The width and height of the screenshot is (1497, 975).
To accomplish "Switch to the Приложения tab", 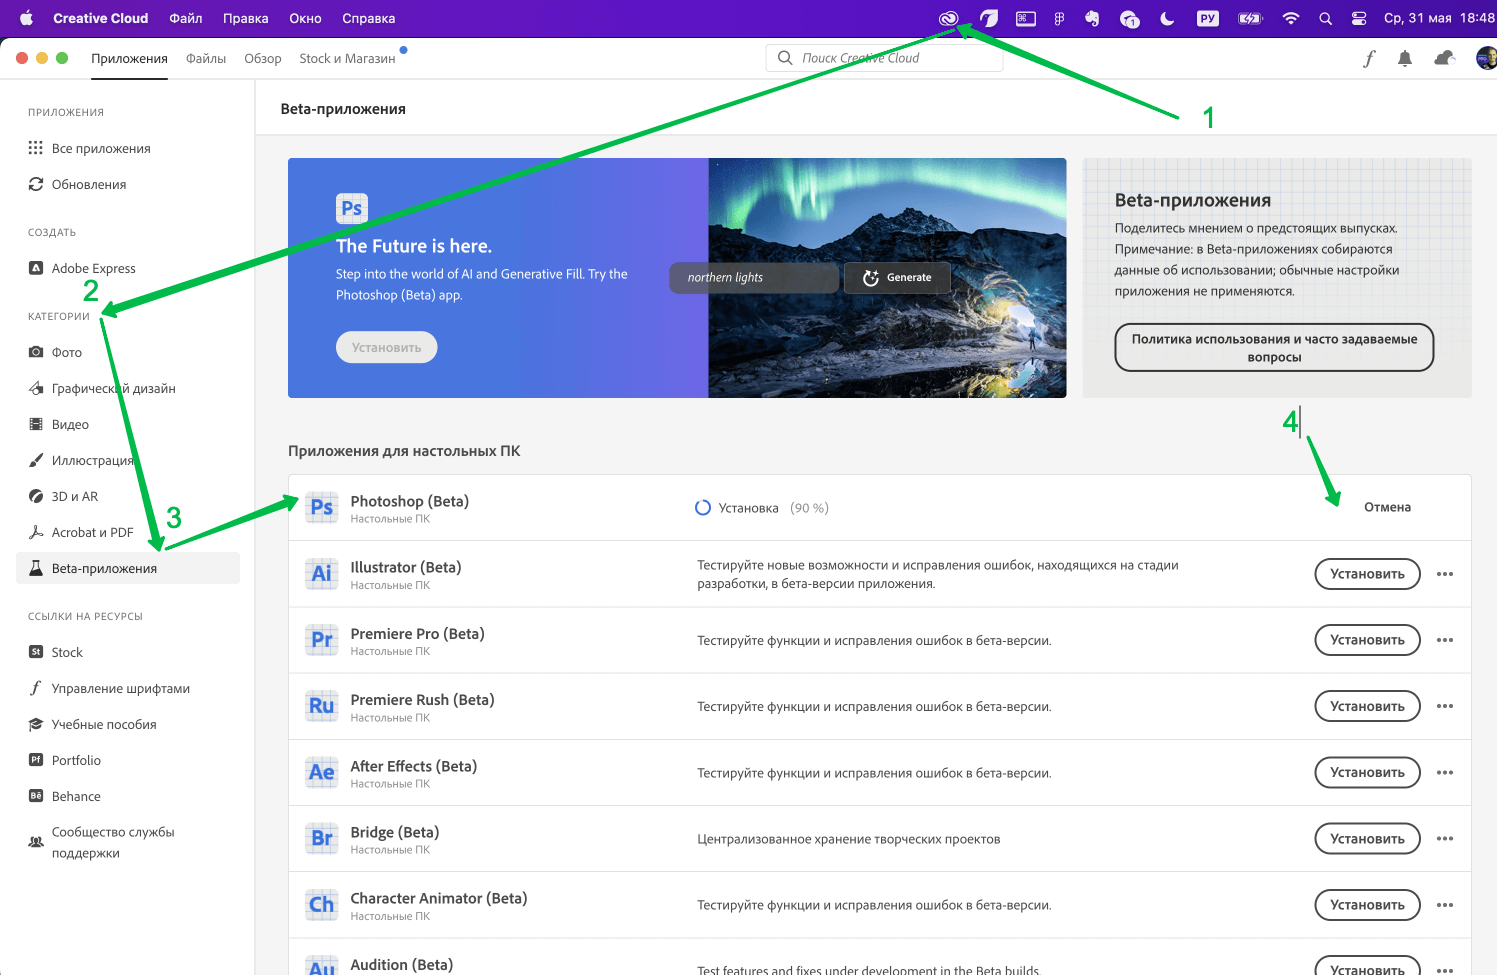I will [129, 58].
